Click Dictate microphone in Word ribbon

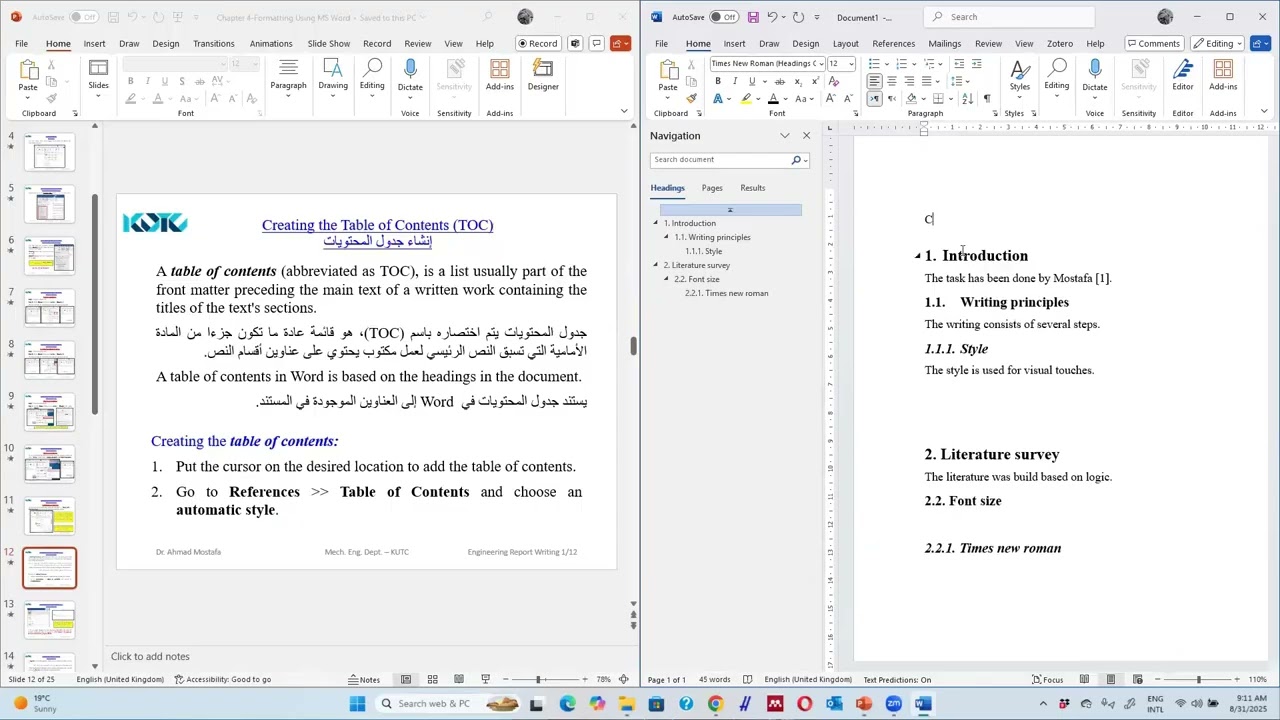[1095, 75]
